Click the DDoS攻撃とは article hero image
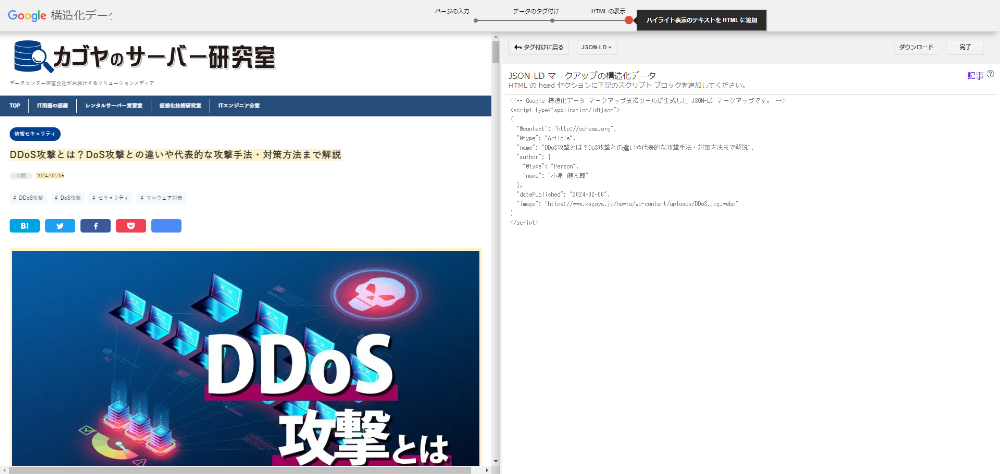Viewport: 1000px width, 474px height. click(245, 358)
